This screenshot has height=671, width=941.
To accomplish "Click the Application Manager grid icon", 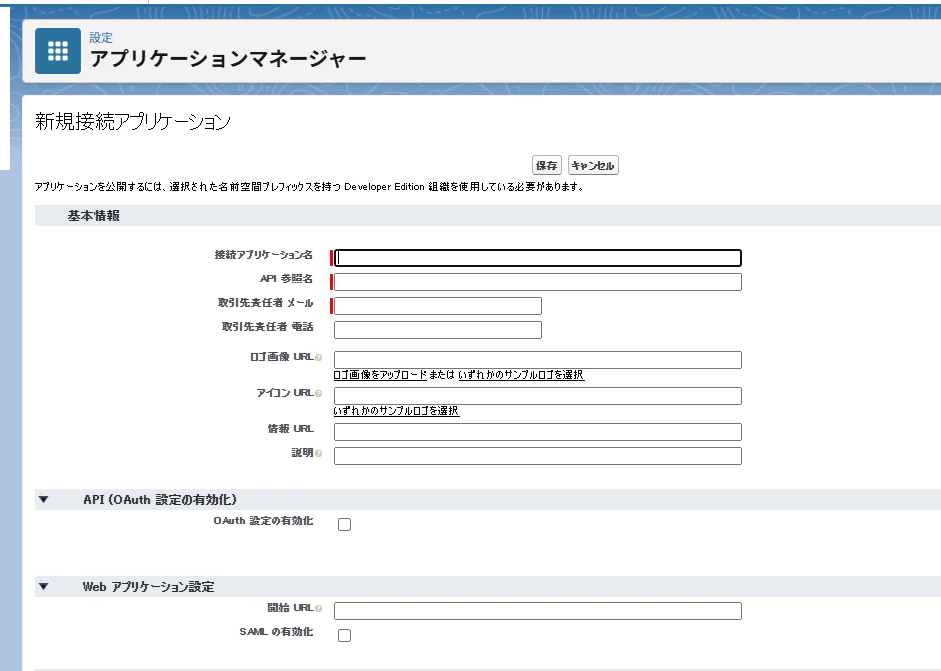I will click(x=58, y=51).
